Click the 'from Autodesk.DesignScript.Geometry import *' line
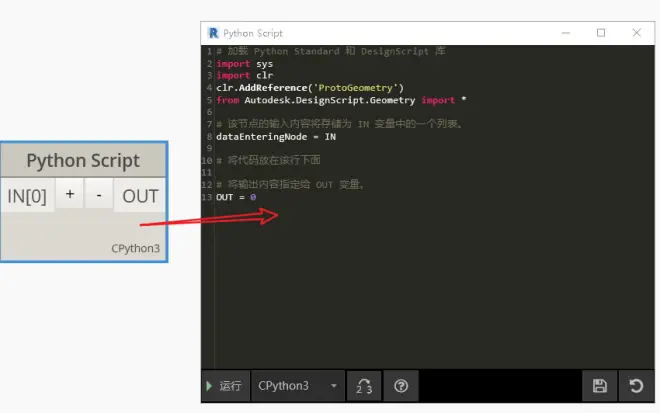 [341, 100]
